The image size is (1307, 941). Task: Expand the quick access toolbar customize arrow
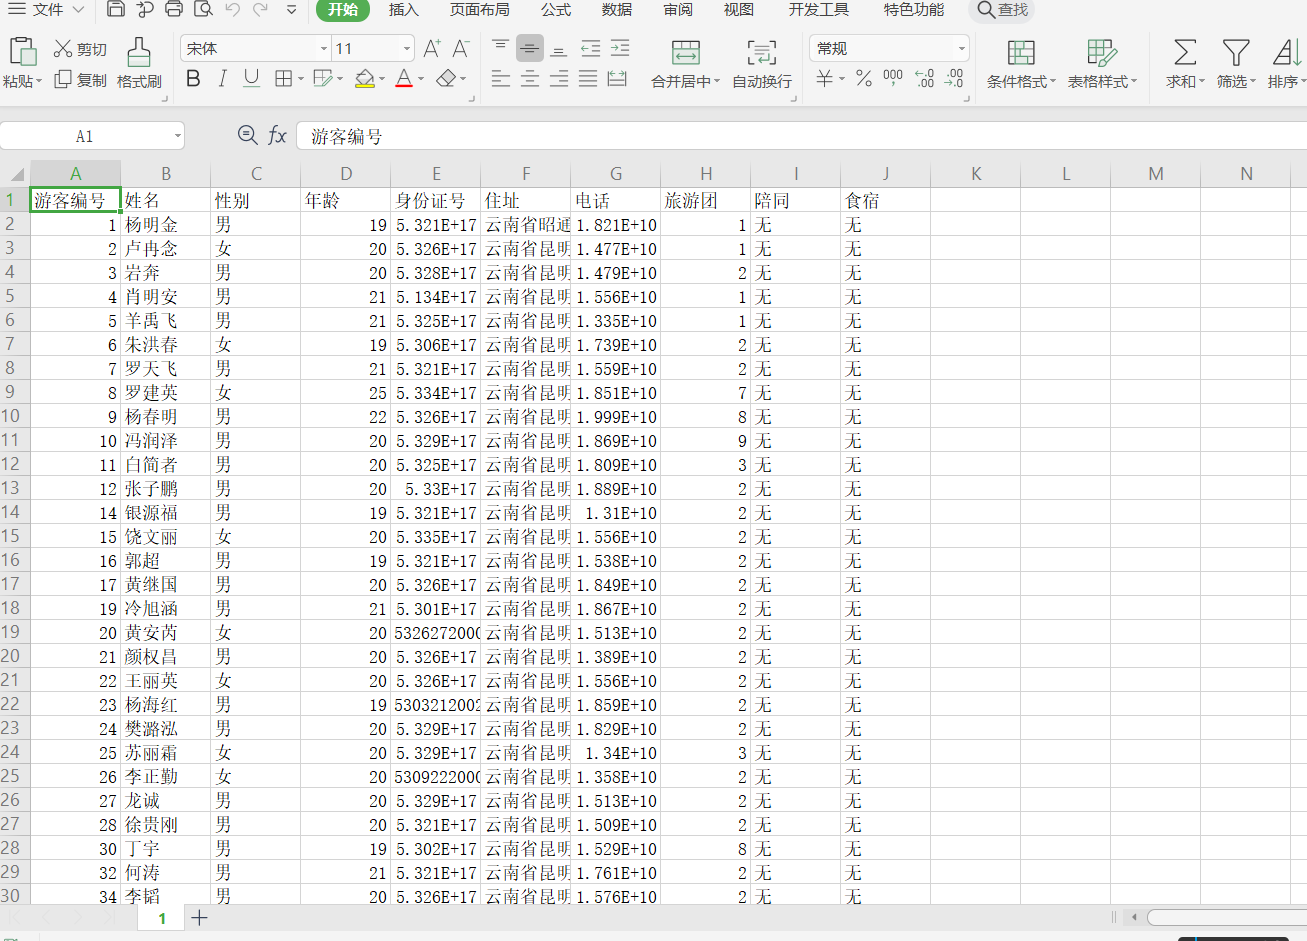pos(291,10)
